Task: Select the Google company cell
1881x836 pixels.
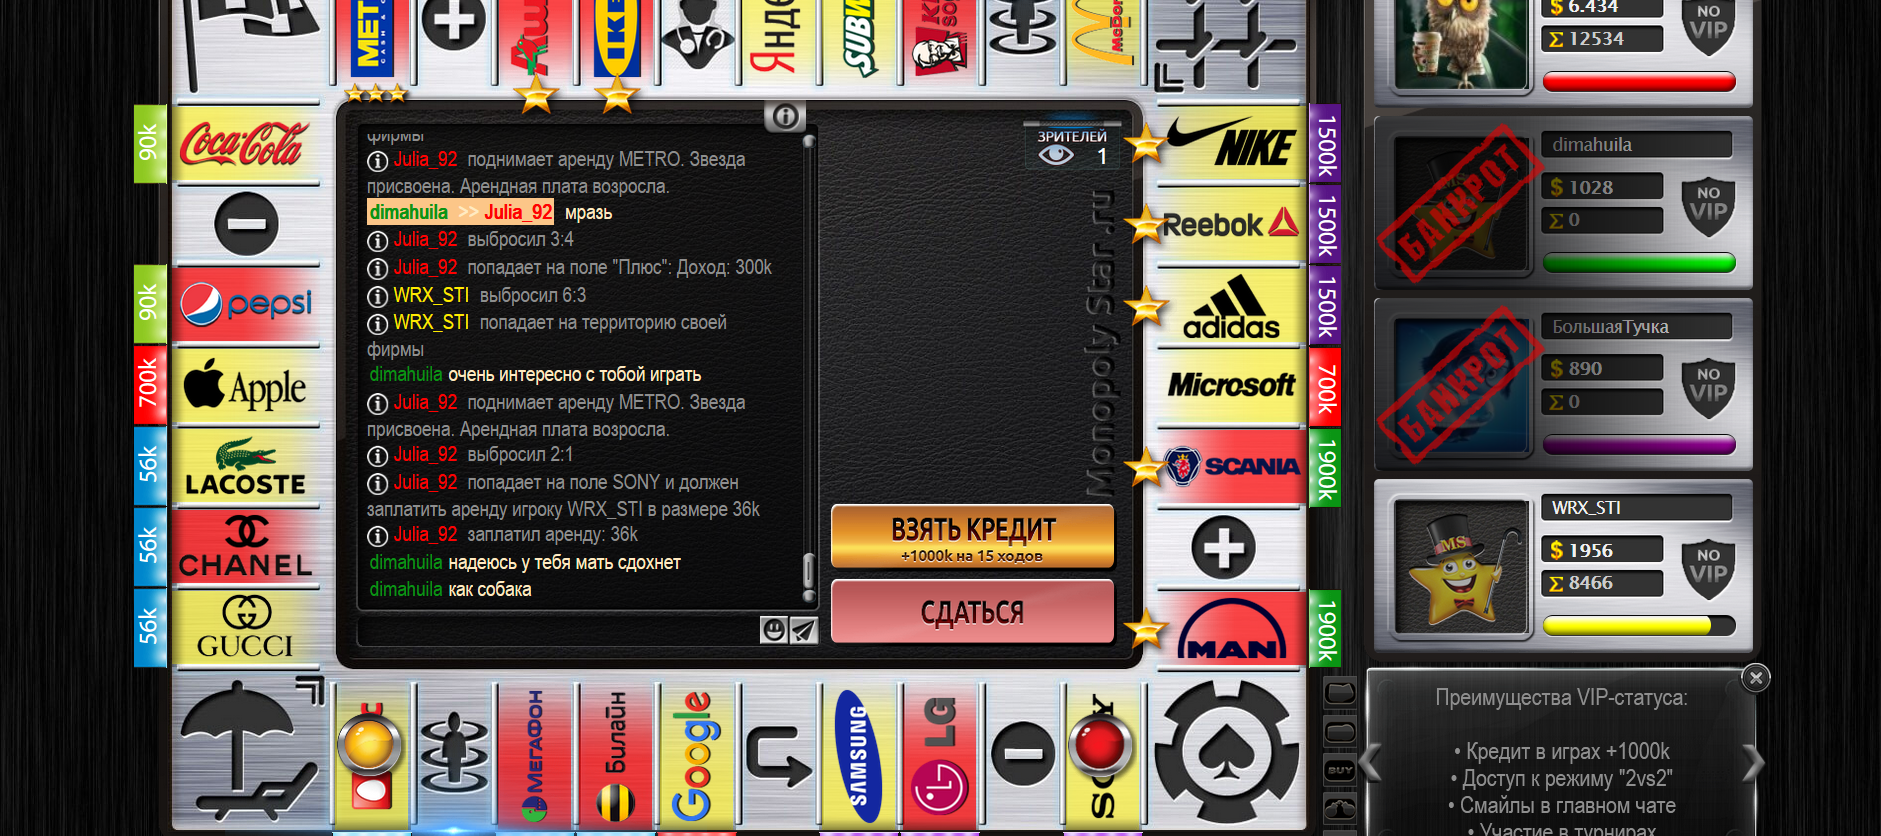Action: tap(696, 755)
